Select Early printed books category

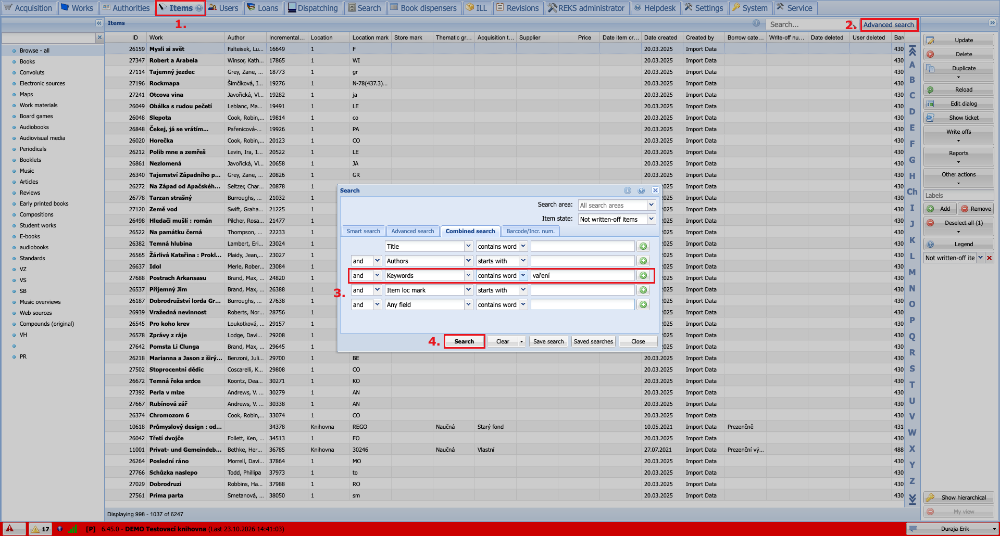[x=44, y=204]
